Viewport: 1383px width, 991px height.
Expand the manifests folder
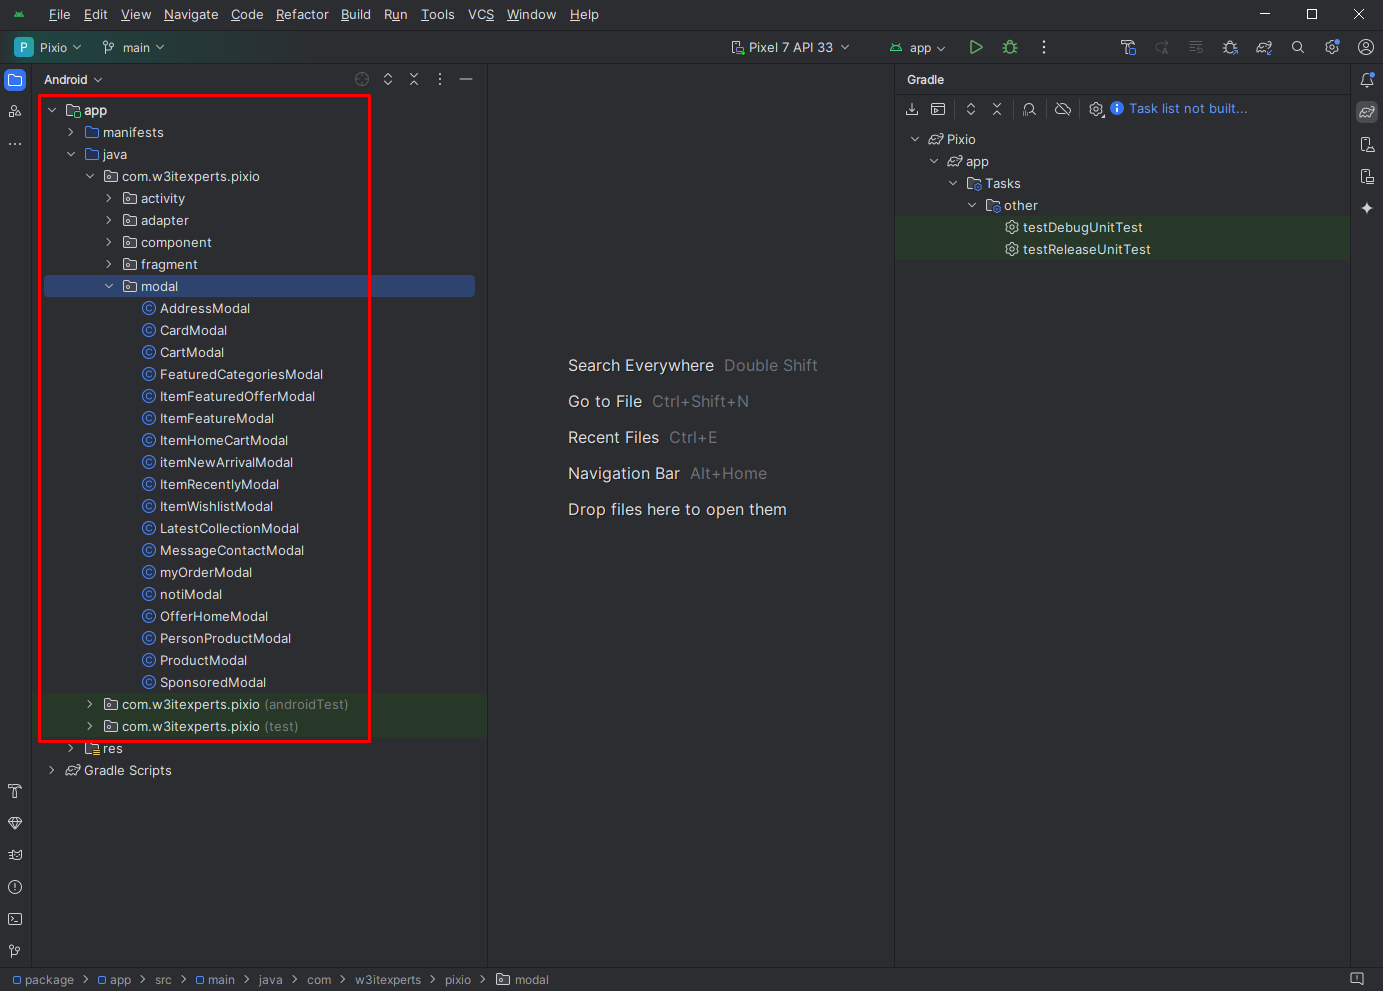71,132
